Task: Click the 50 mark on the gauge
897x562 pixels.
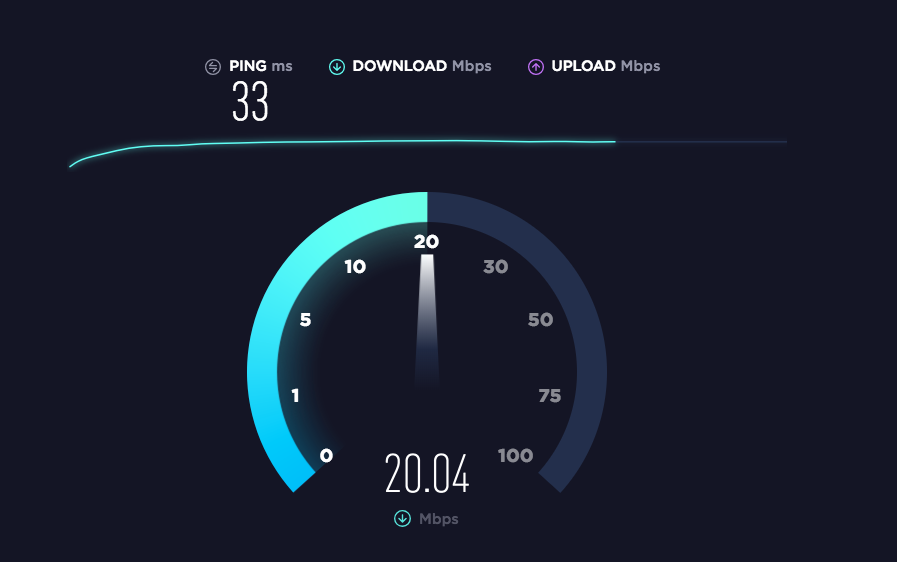Action: point(540,319)
